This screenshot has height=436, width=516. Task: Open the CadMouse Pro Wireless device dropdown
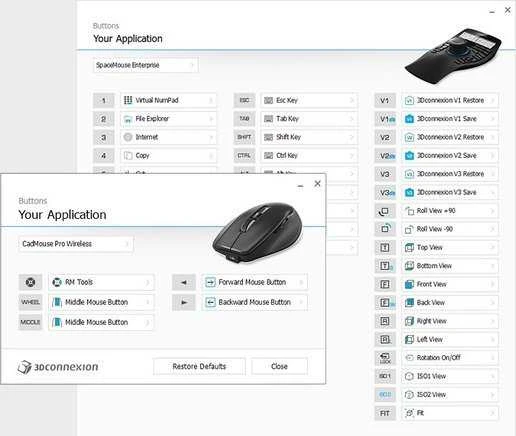tap(76, 244)
